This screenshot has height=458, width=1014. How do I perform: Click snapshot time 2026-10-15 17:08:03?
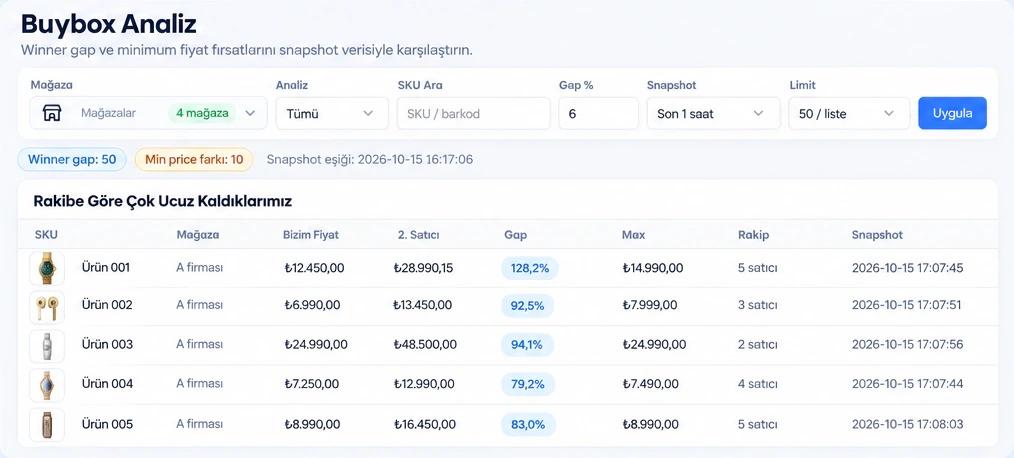coord(907,424)
